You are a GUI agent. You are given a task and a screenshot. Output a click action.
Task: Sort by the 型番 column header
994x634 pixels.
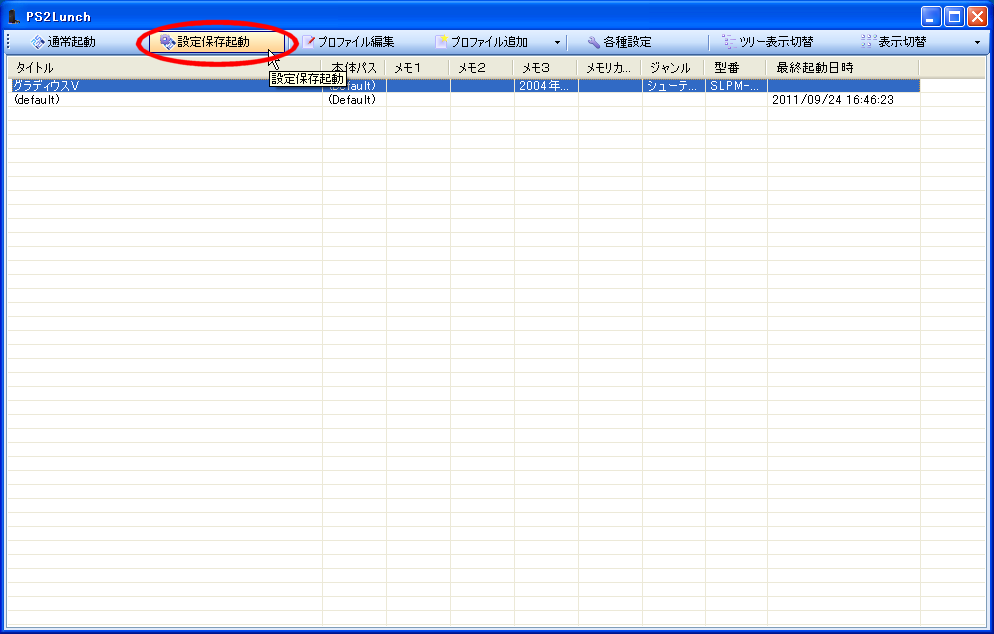pyautogui.click(x=735, y=68)
